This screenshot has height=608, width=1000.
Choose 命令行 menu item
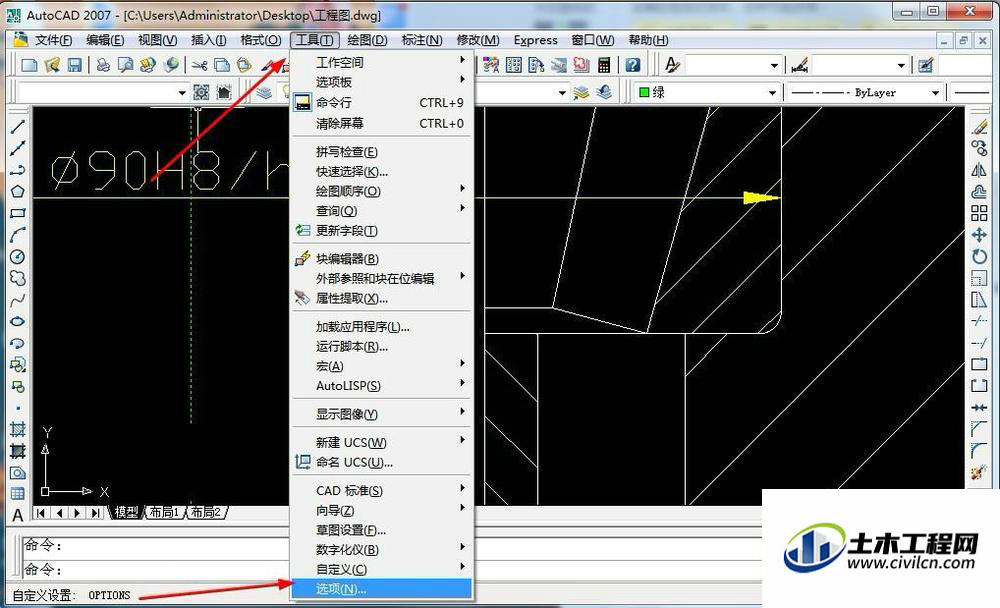point(382,103)
